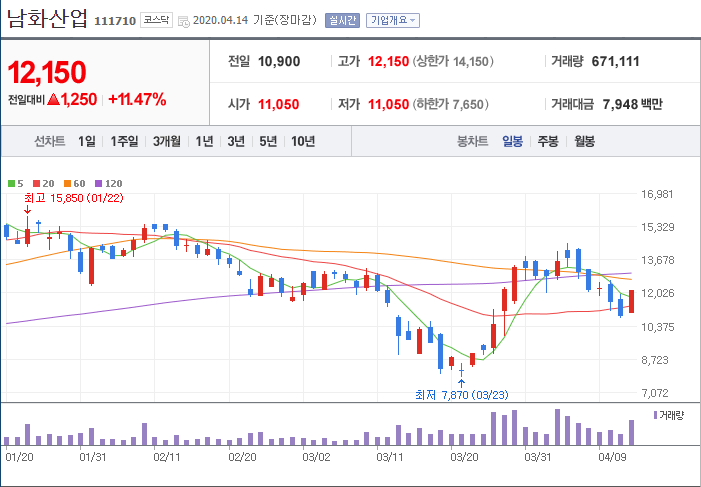Click the purple 120-day moving average legend swatch
This screenshot has width=701, height=487.
point(99,183)
